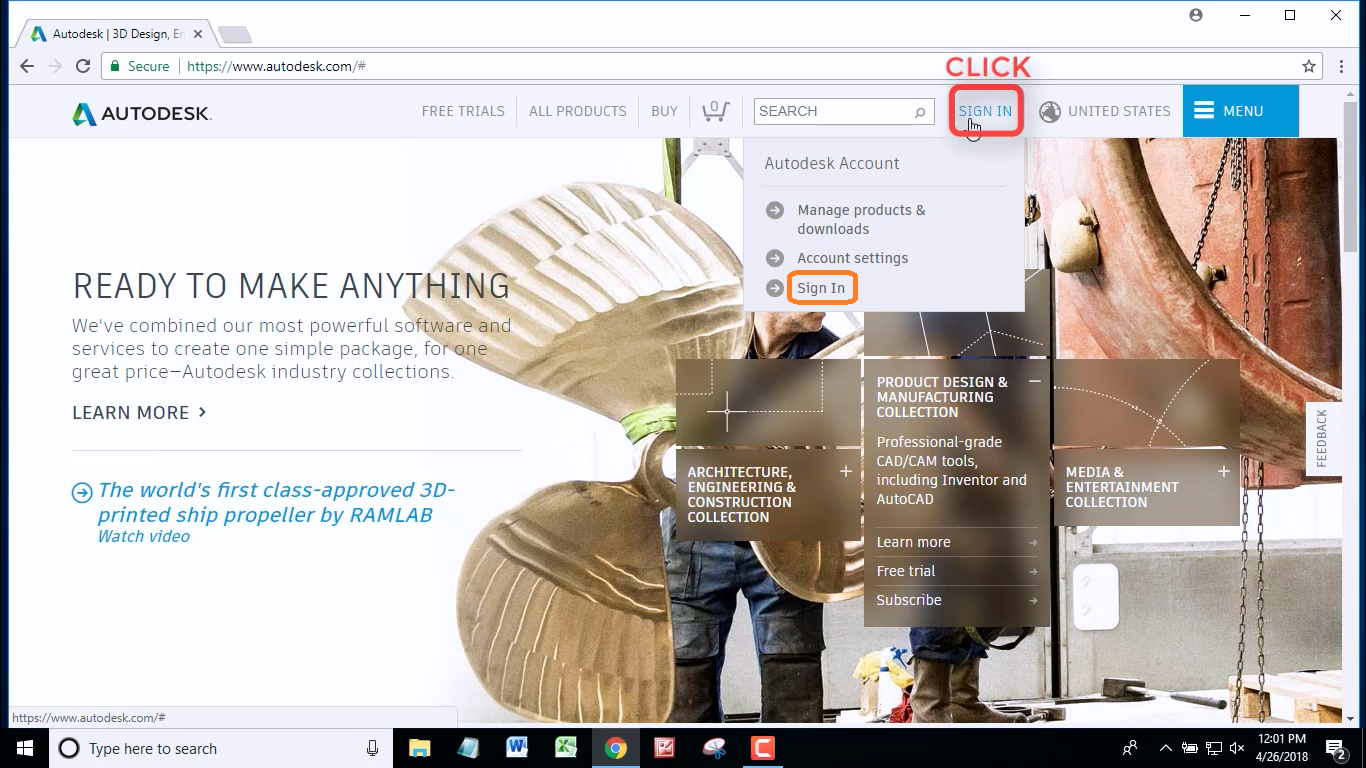The image size is (1366, 768).
Task: Click FREE TRIALS in the navigation
Action: (462, 111)
